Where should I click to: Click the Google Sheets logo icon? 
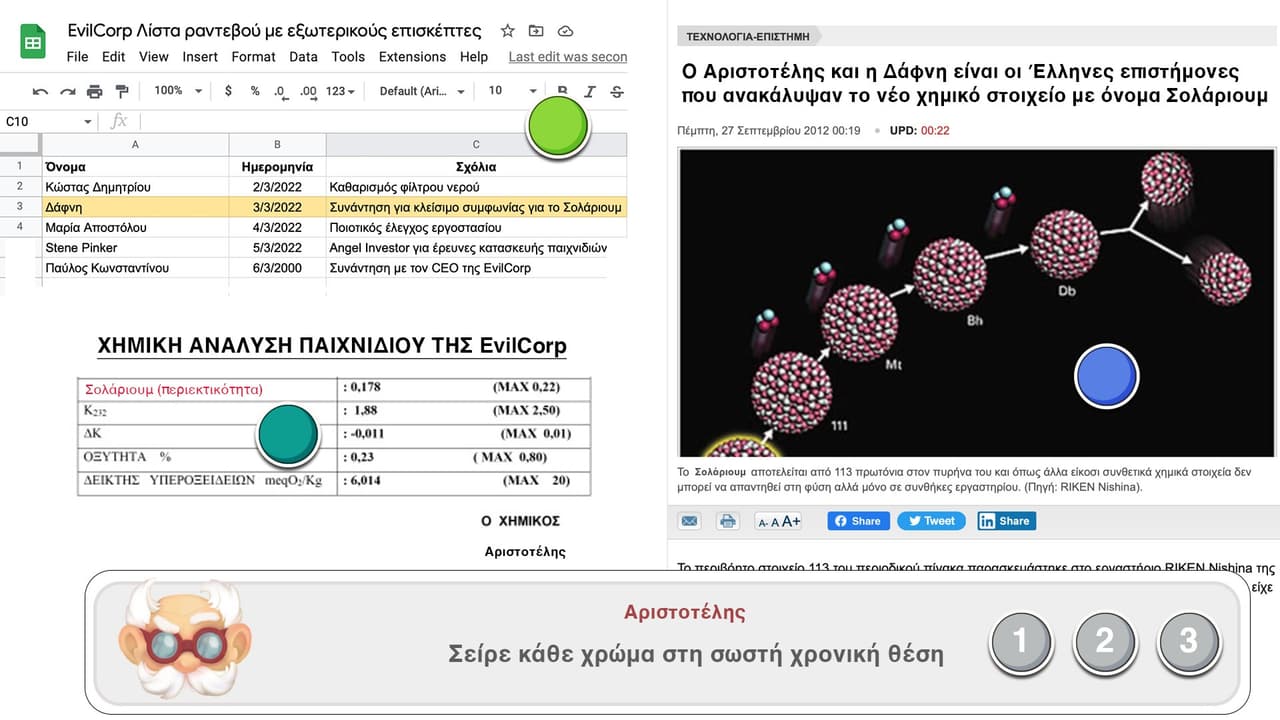pyautogui.click(x=33, y=42)
